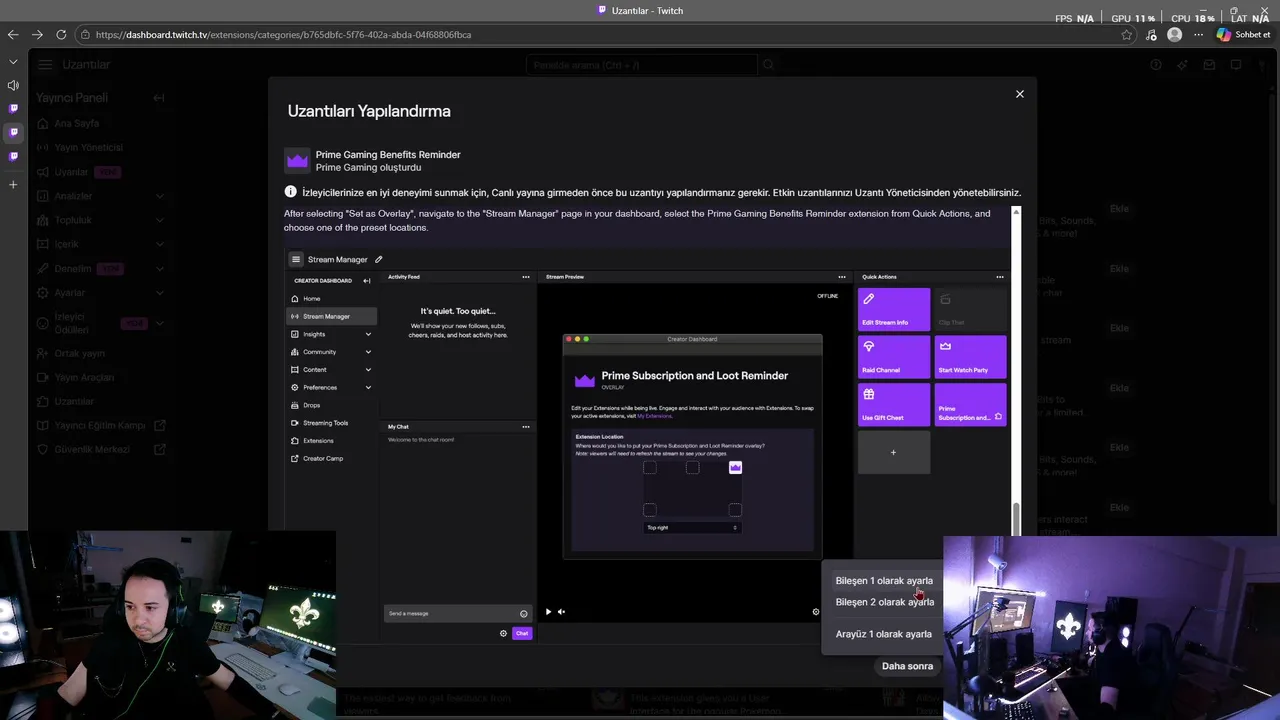Viewport: 1280px width, 720px height.
Task: Expand the İçerik section
Action: 160,244
